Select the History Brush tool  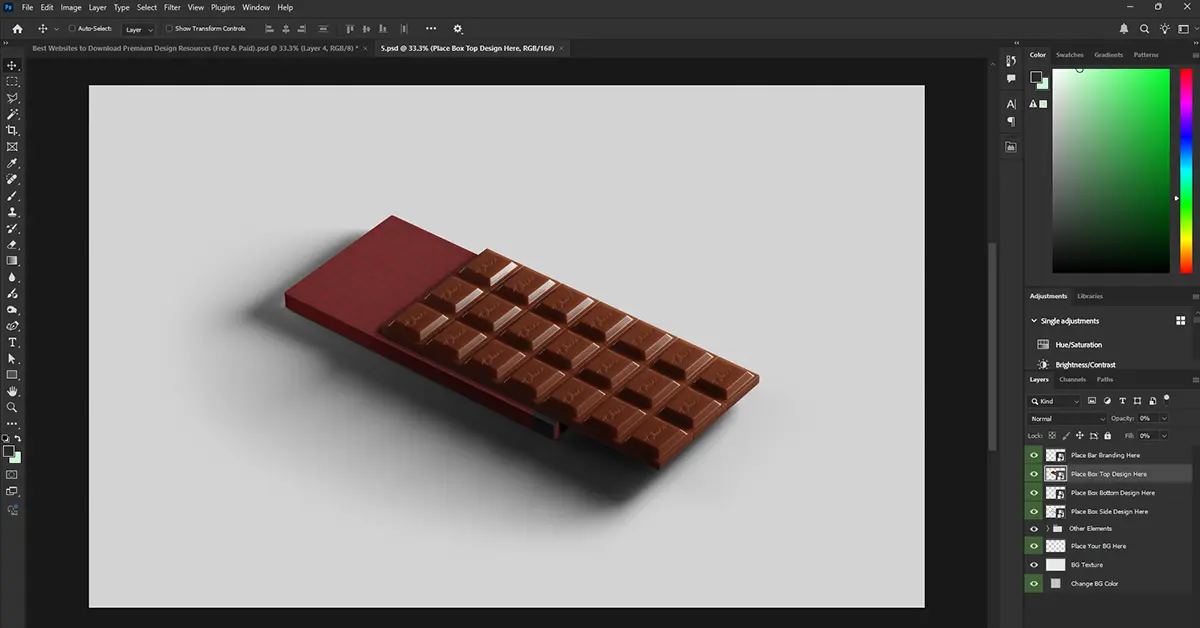pos(12,228)
